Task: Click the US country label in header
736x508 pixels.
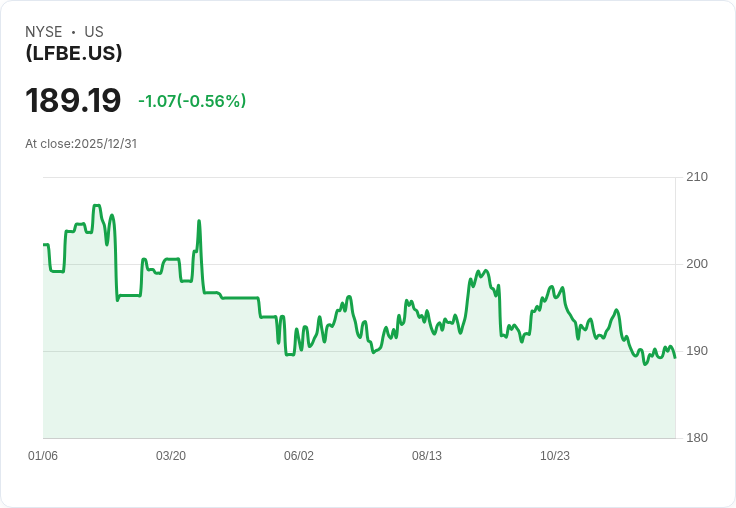Action: coord(94,32)
